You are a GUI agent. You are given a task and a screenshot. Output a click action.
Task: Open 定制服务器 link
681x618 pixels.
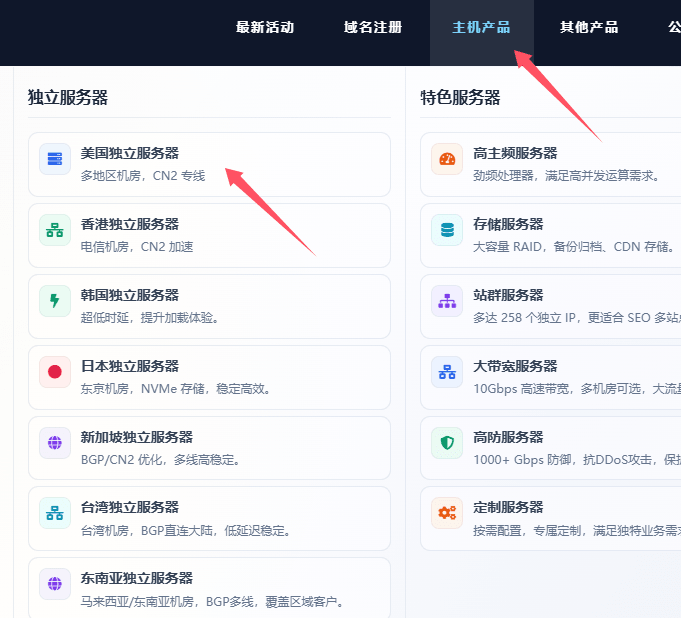[x=508, y=507]
